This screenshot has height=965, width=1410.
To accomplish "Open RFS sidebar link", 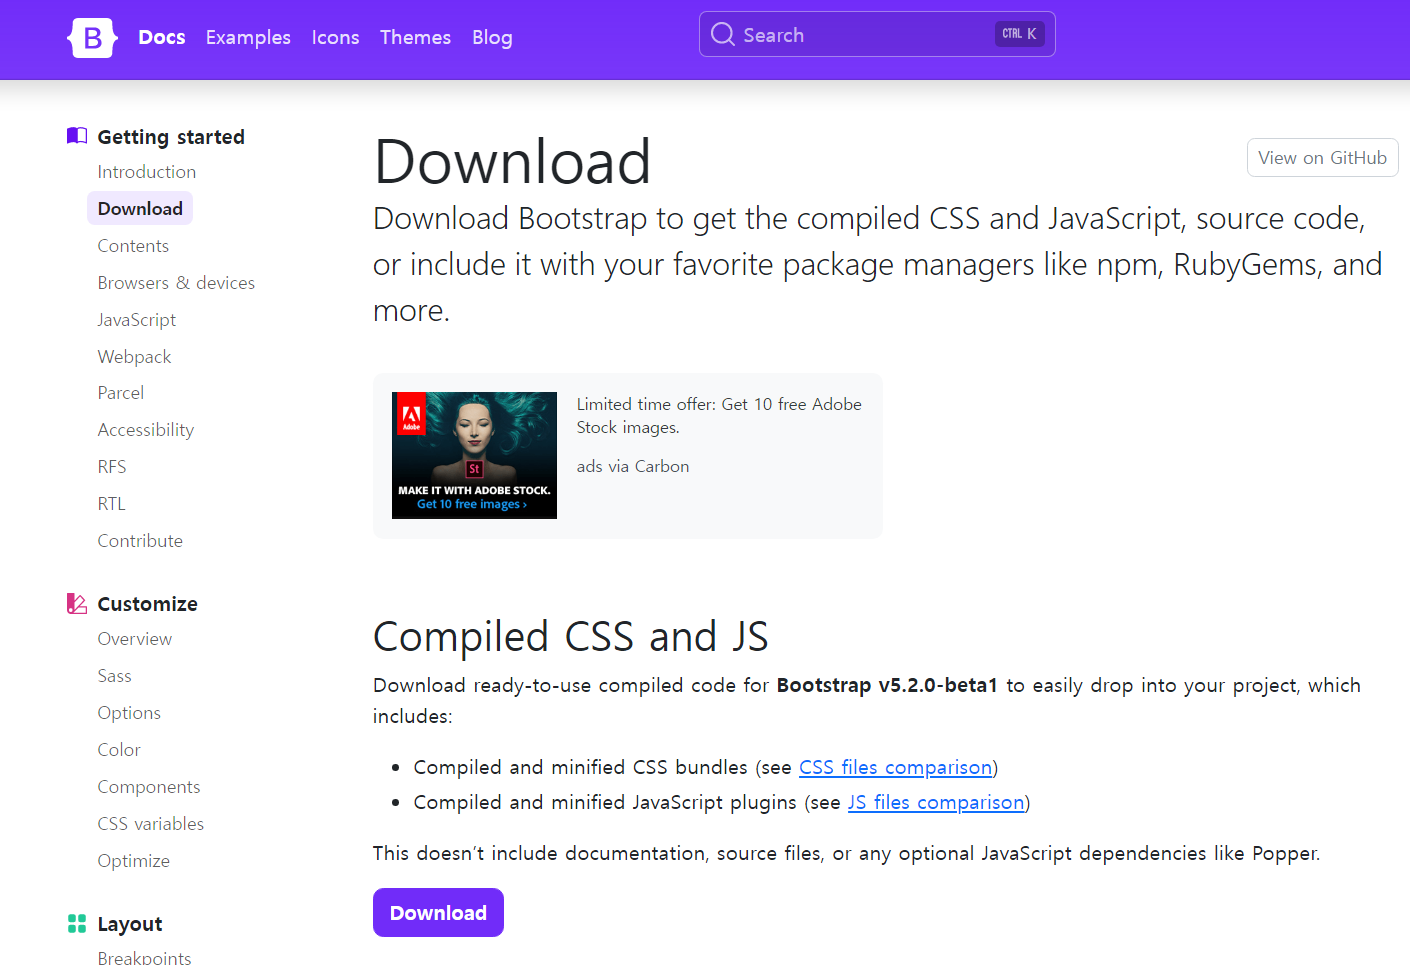I will point(112,466).
